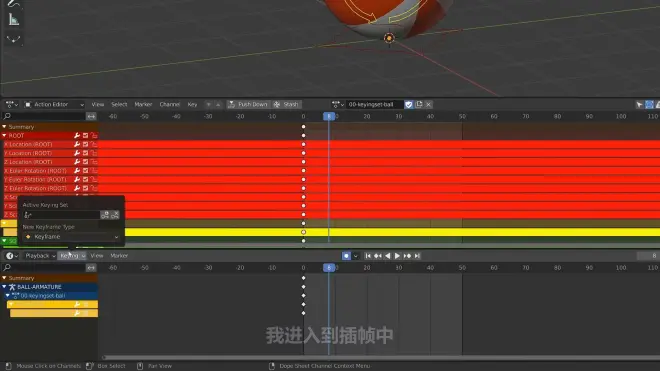This screenshot has width=660, height=371.
Task: Jump to the end frame
Action: [x=417, y=256]
